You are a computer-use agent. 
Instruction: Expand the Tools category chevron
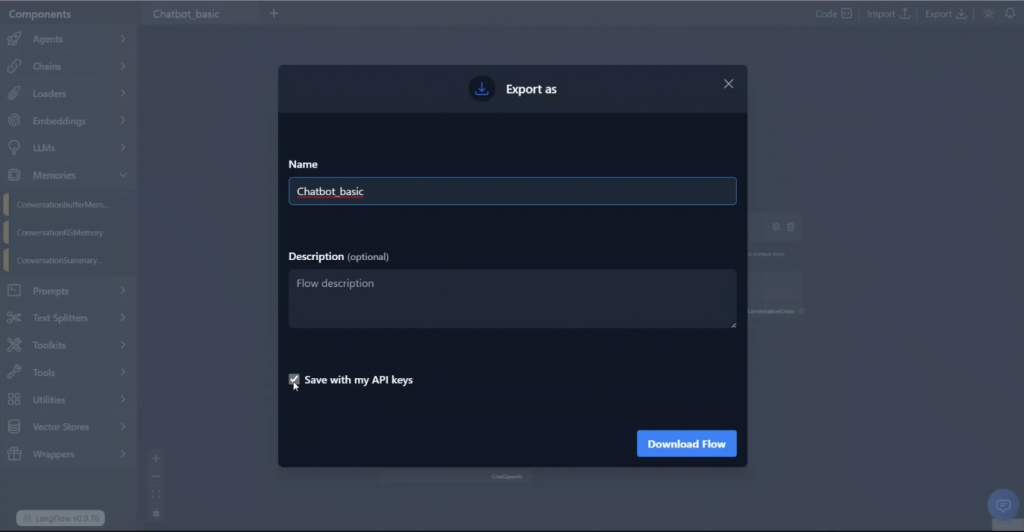(123, 372)
